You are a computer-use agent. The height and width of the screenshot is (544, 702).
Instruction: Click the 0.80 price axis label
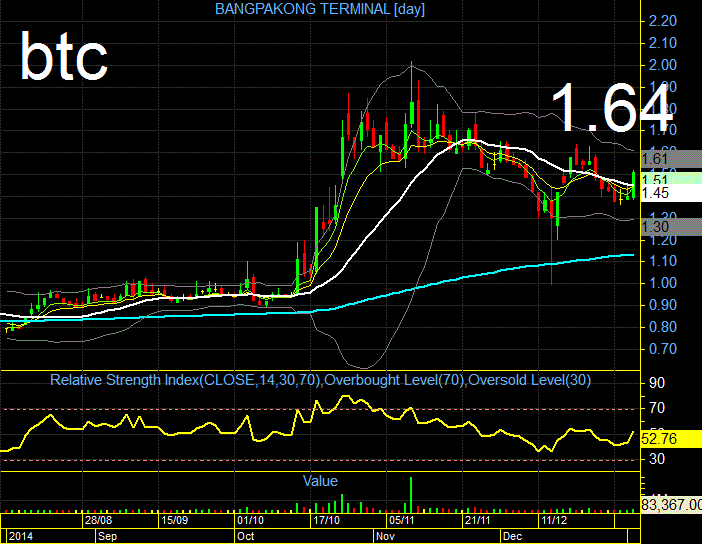(x=662, y=327)
